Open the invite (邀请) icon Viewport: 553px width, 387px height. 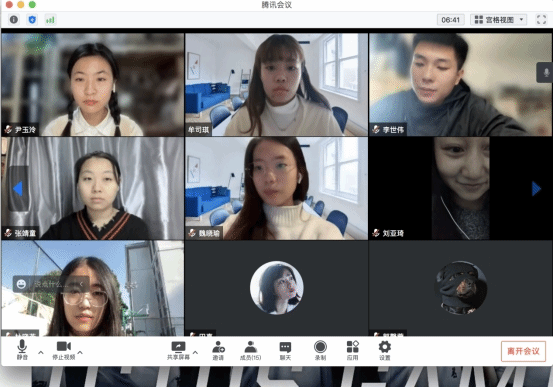pos(218,351)
